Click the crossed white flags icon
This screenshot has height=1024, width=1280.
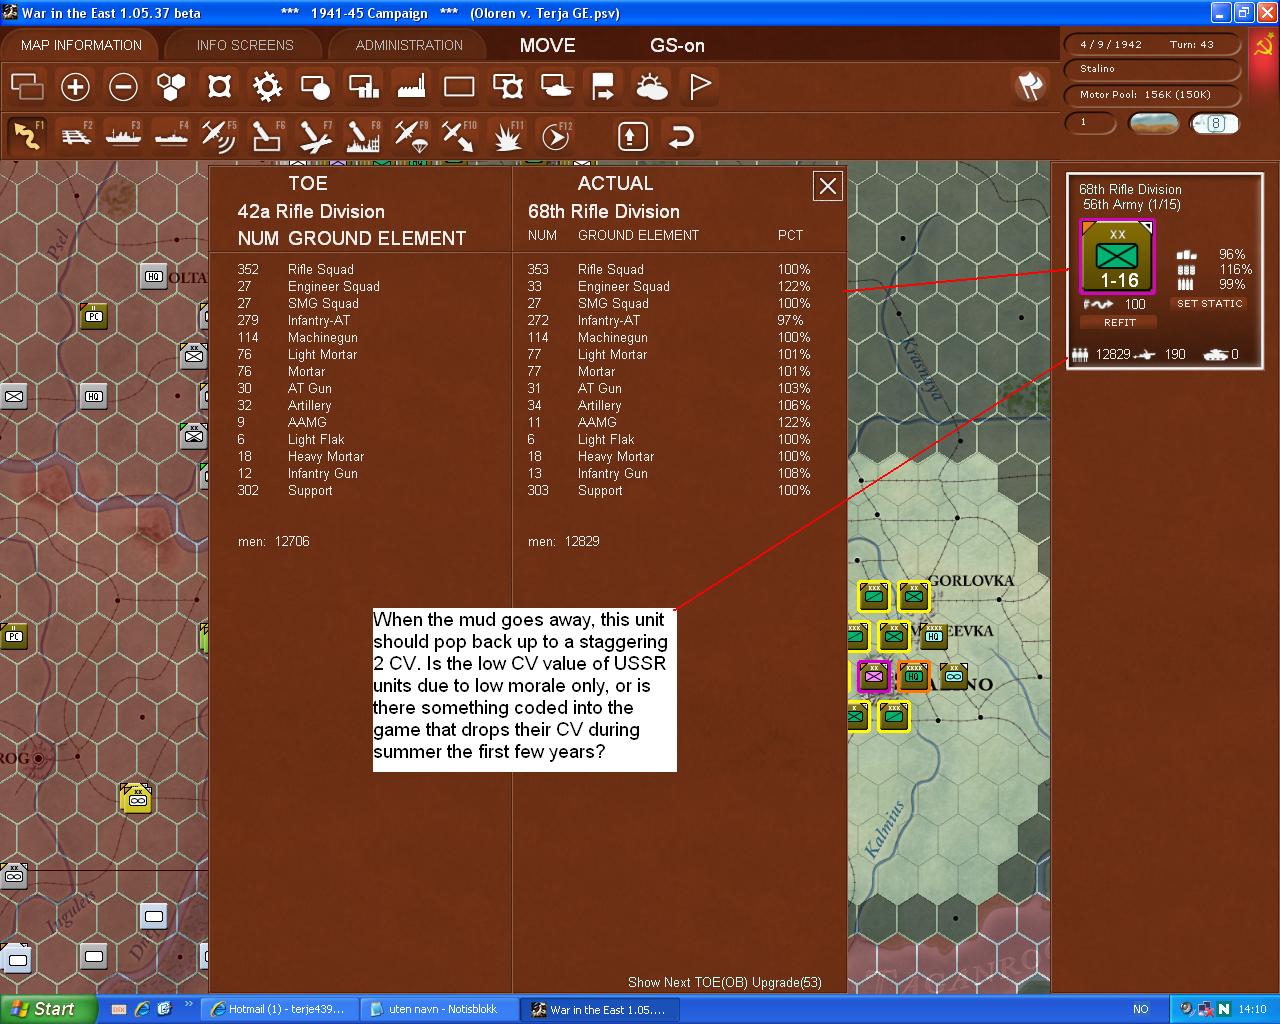tap(1030, 86)
